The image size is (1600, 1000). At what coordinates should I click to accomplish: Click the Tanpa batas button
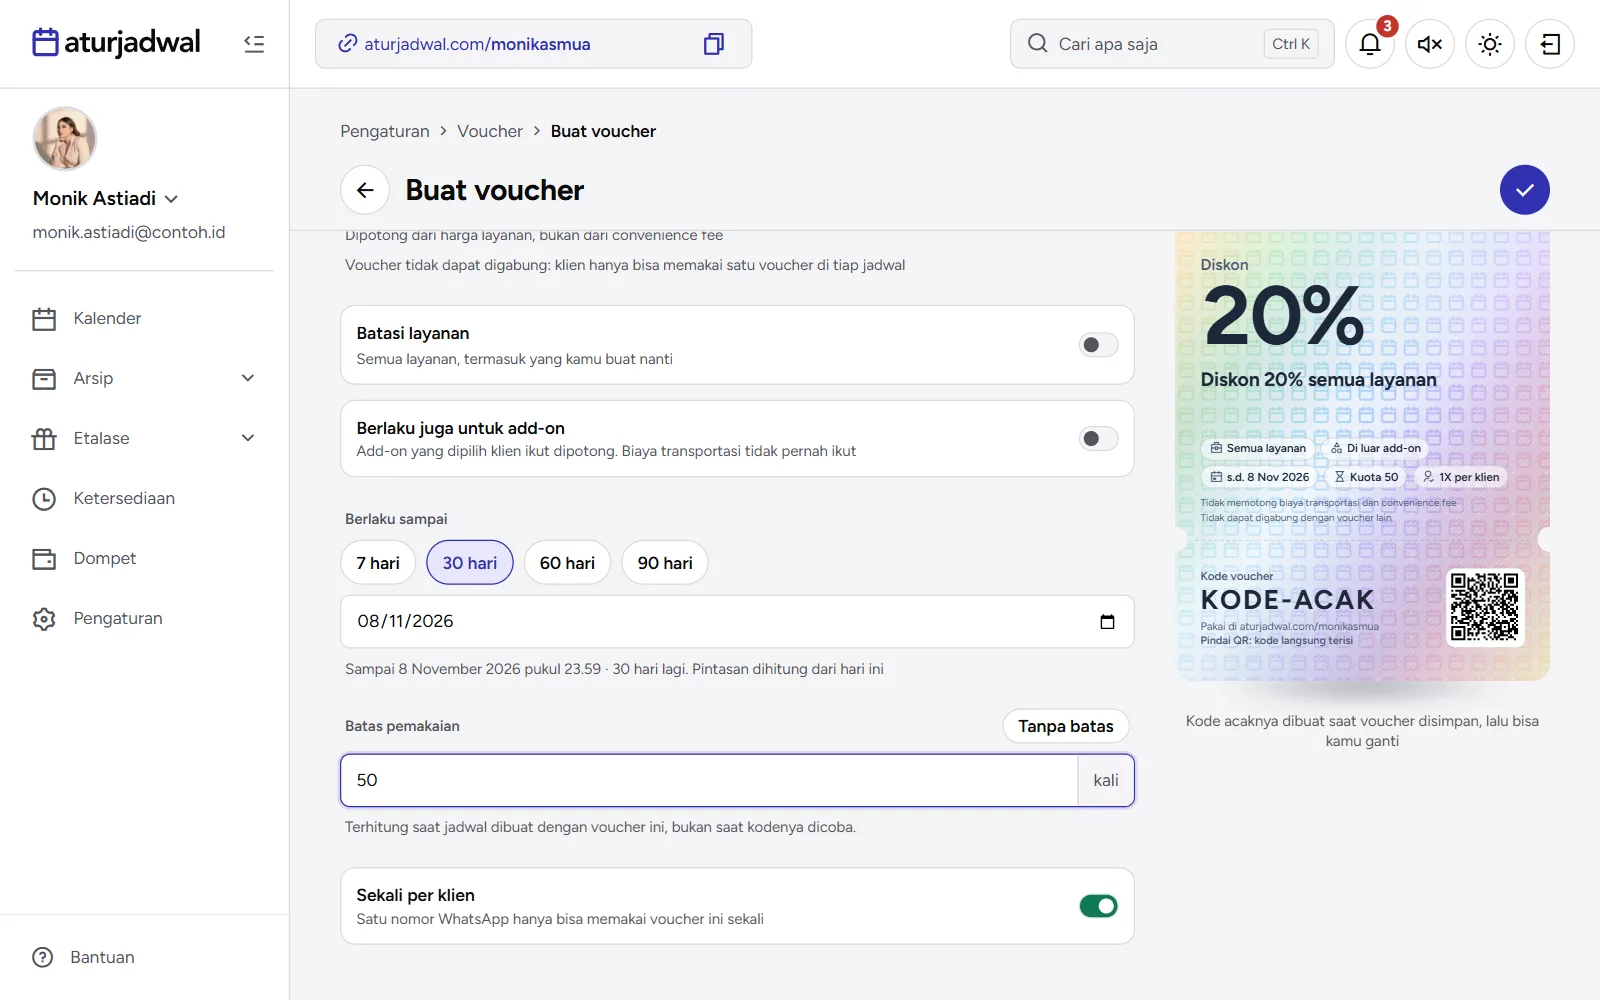pyautogui.click(x=1066, y=726)
